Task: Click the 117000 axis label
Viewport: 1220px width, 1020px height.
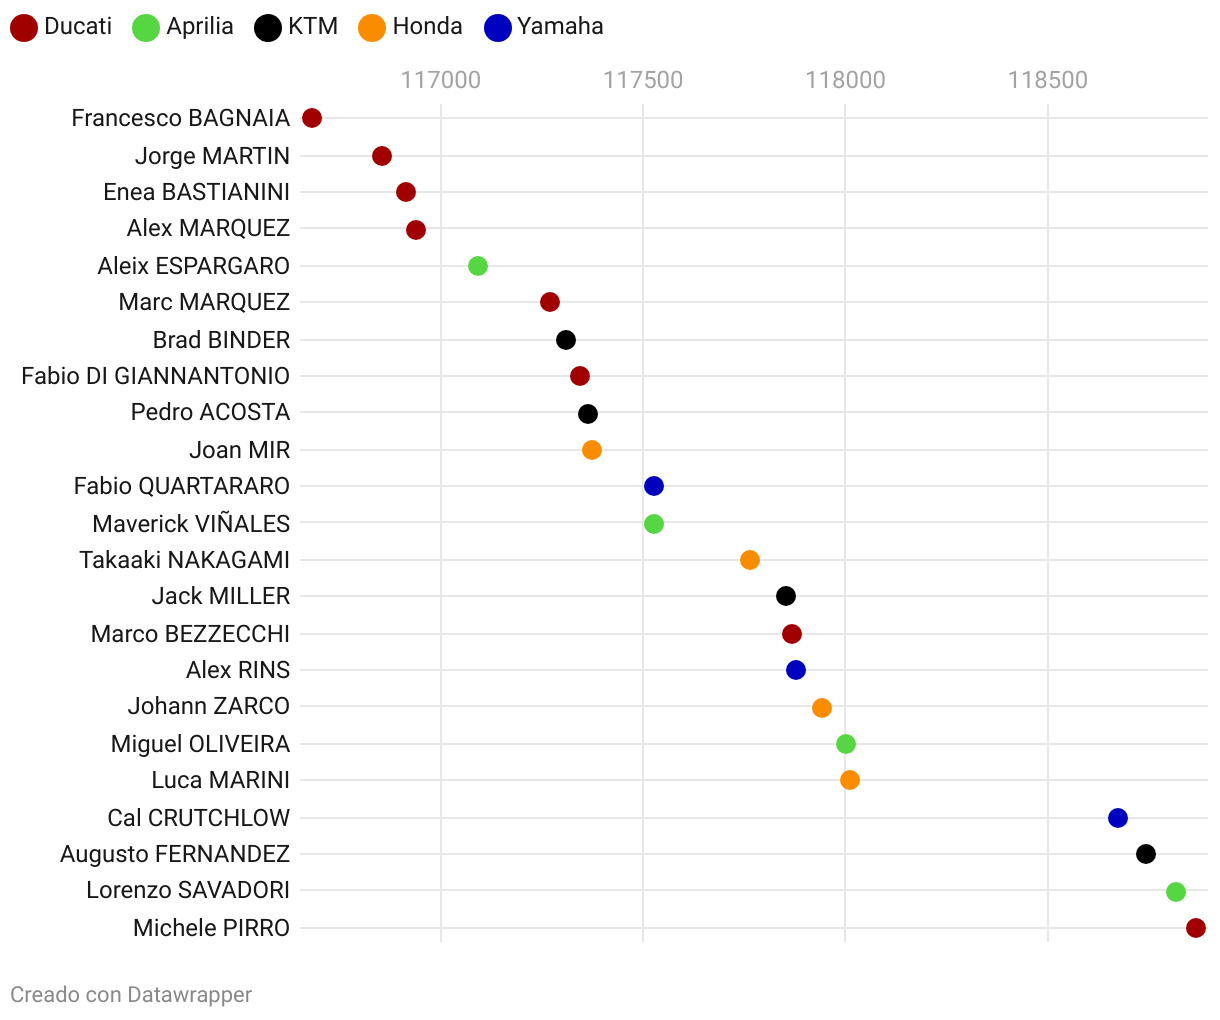Action: [x=441, y=80]
